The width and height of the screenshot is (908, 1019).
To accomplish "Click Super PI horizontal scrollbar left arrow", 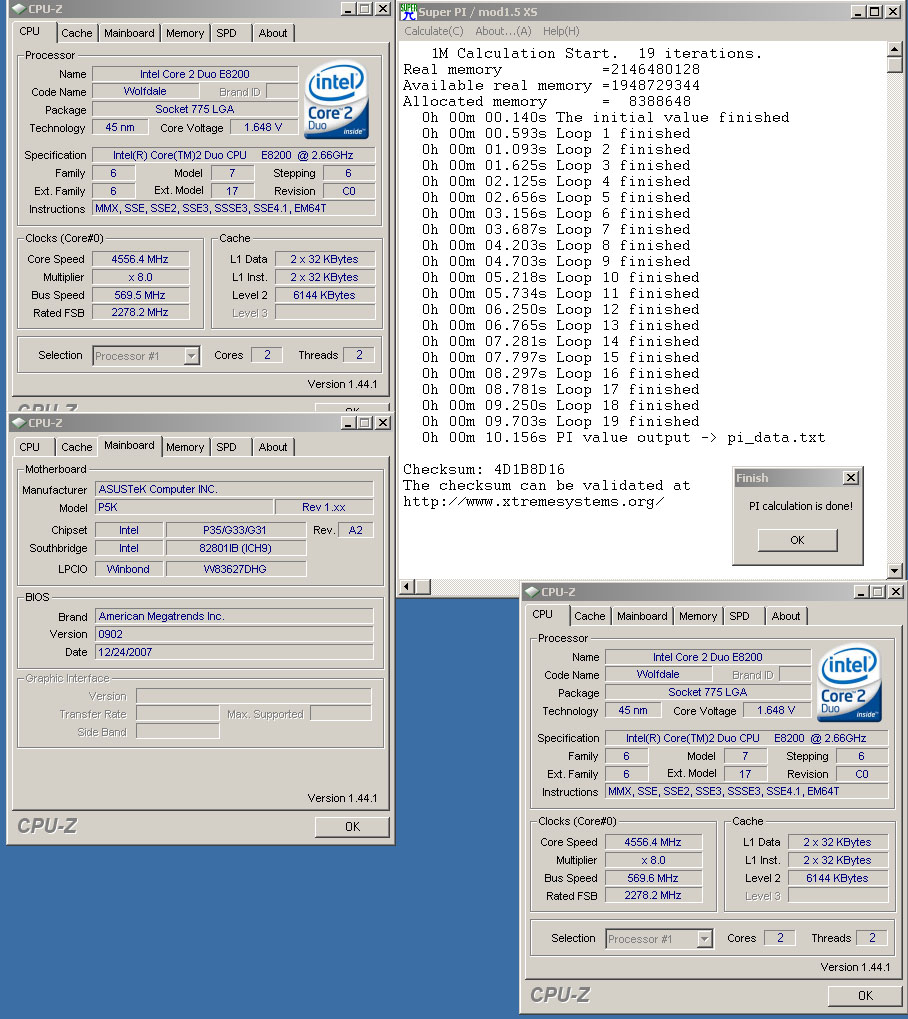I will 406,587.
